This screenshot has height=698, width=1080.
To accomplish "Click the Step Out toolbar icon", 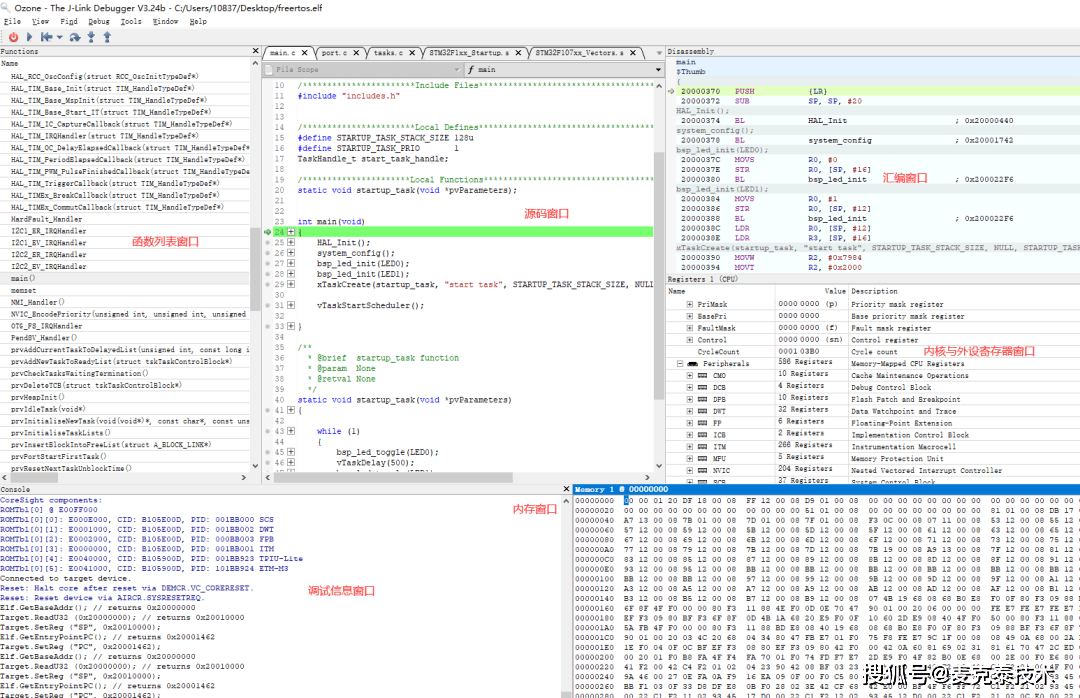I will 106,37.
